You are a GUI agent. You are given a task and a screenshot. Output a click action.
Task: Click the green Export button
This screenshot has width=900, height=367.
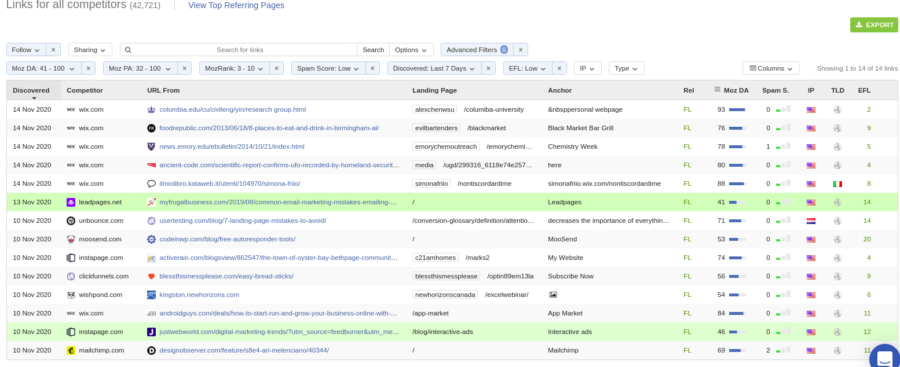(x=874, y=25)
